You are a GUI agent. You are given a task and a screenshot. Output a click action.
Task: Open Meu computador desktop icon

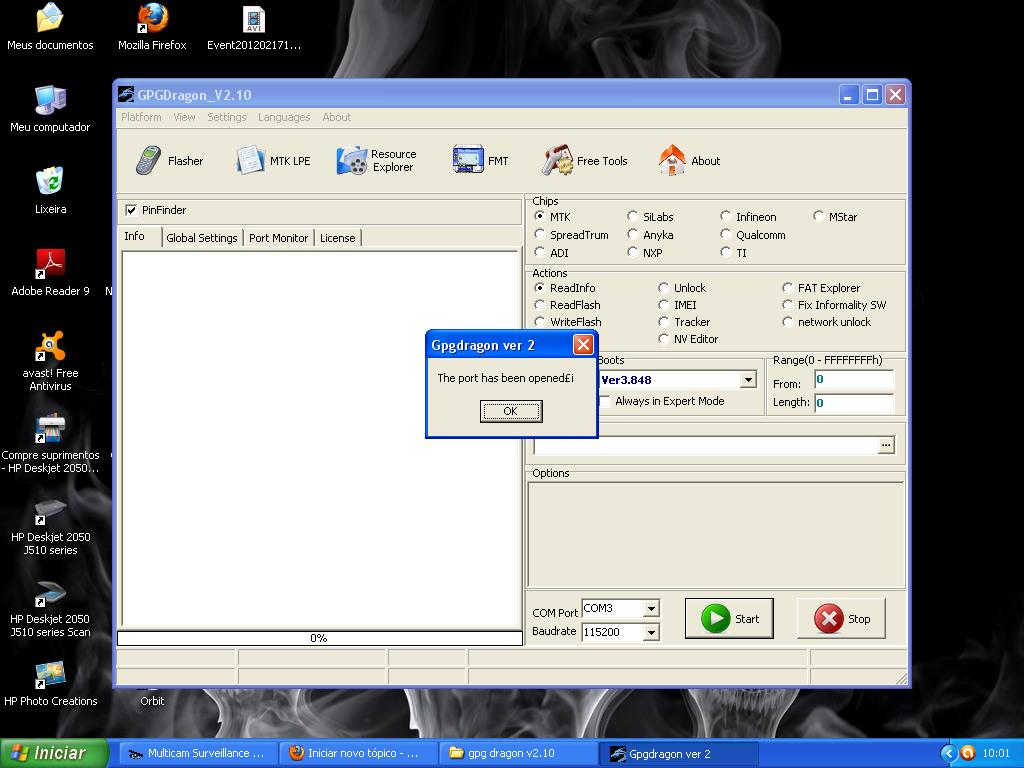pos(50,109)
